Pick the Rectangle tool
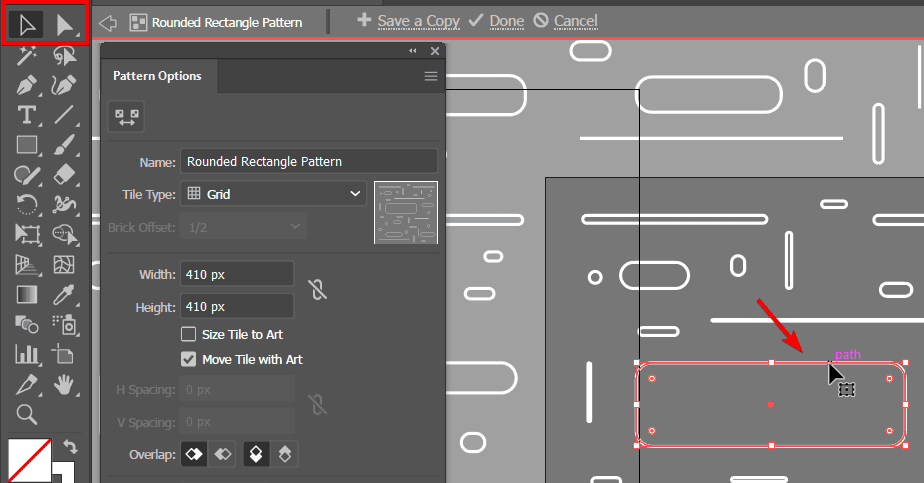 click(x=27, y=145)
